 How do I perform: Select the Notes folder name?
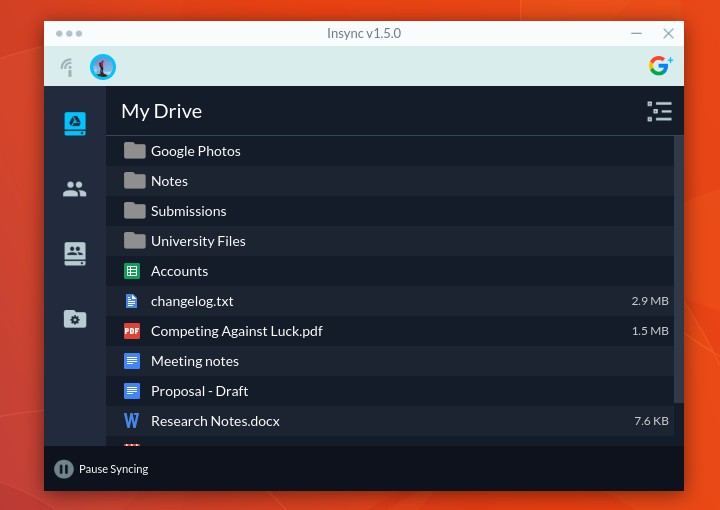pos(169,181)
